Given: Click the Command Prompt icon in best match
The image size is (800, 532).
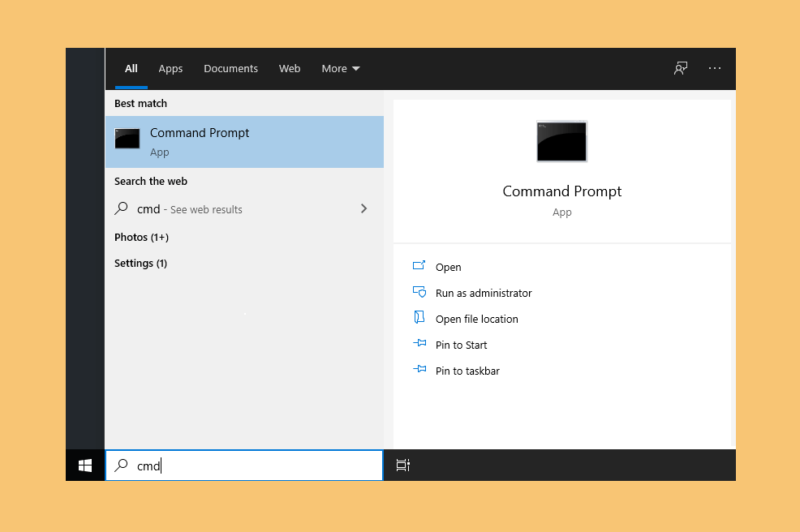Looking at the screenshot, I should pos(127,139).
